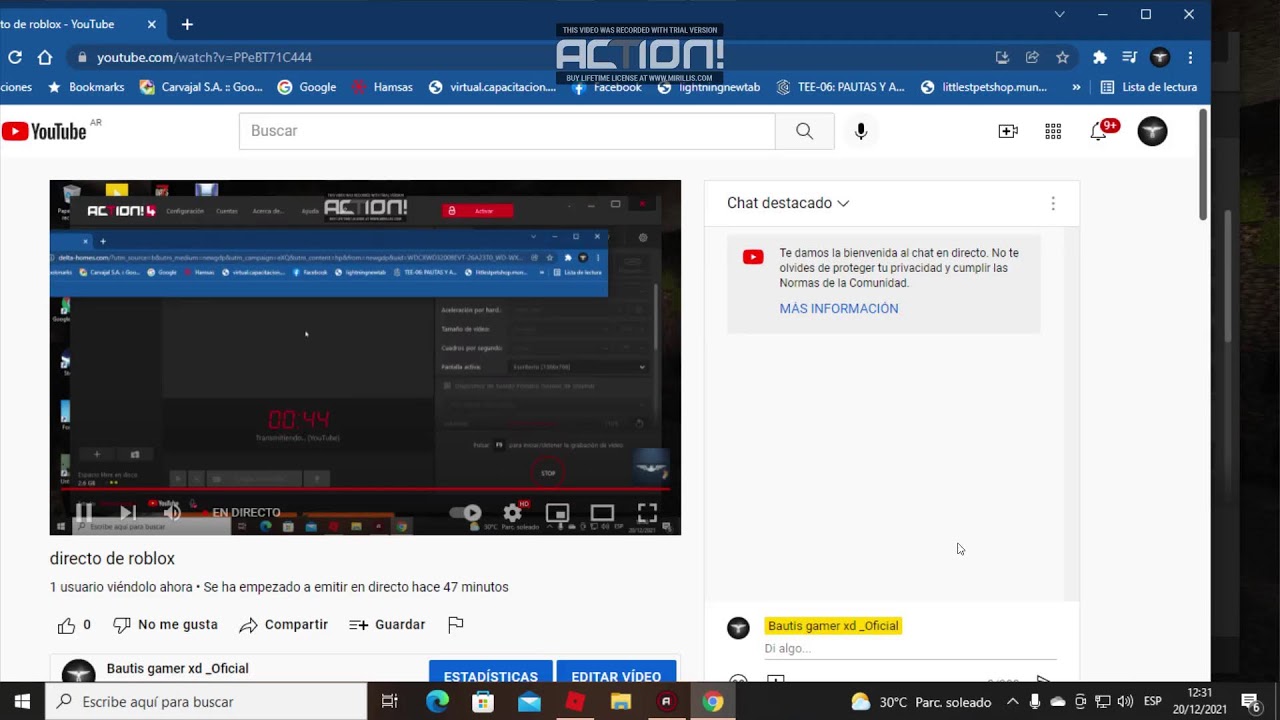1280x720 pixels.
Task: Open a new Chrome tab
Action: (187, 24)
